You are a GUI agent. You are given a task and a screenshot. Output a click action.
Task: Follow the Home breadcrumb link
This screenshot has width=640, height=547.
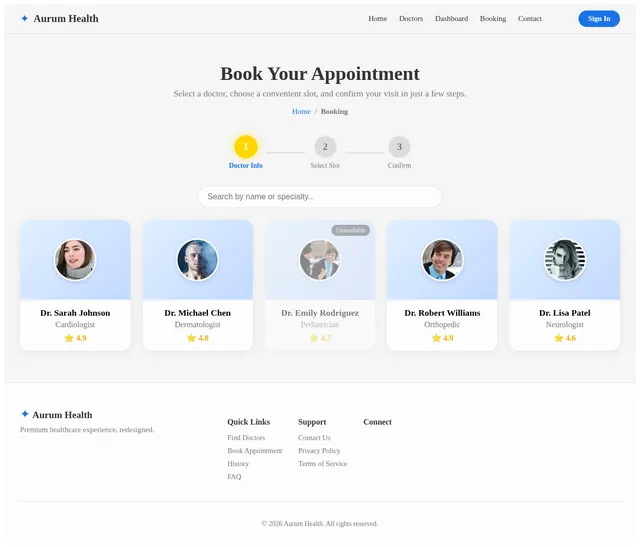301,111
